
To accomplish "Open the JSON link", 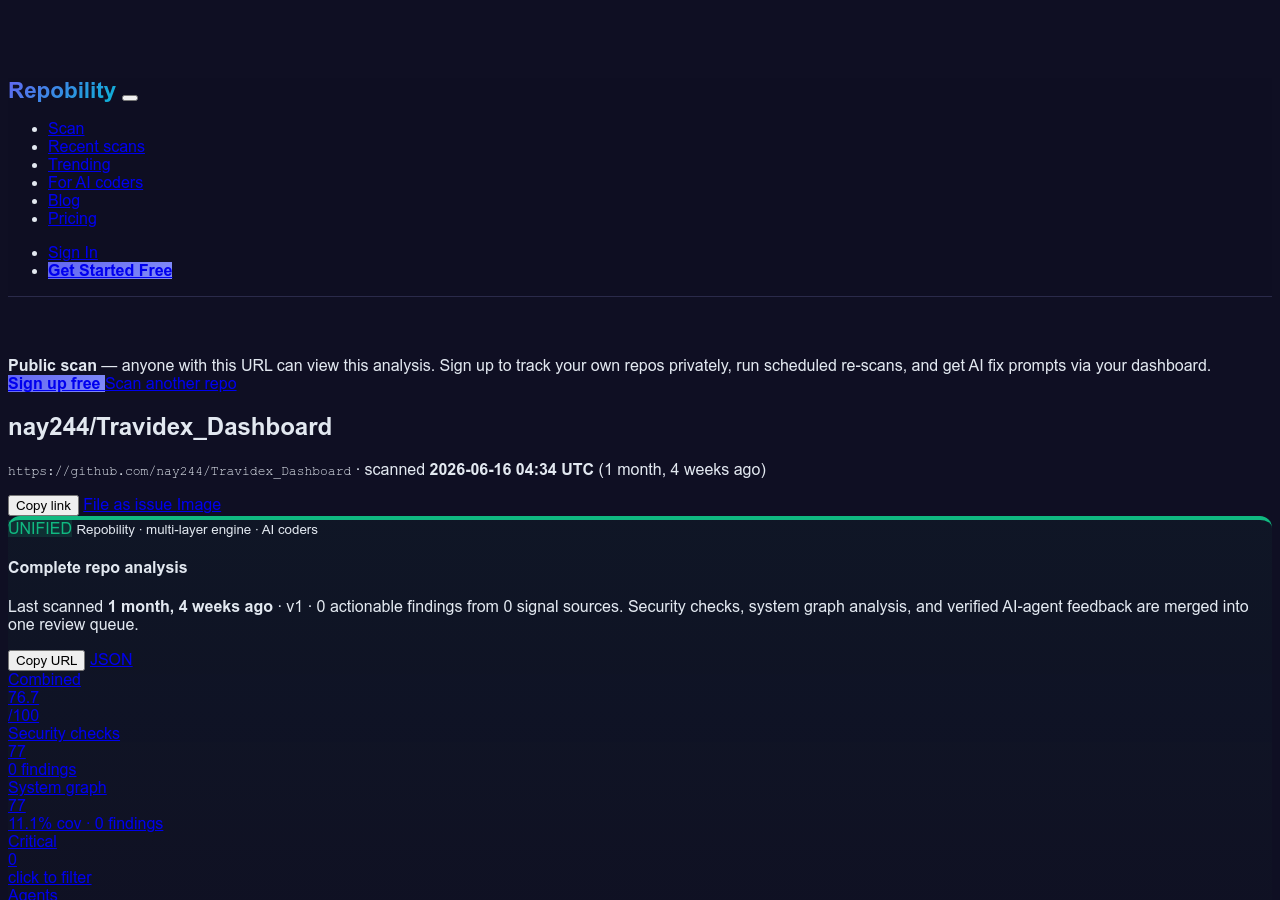I will coord(111,660).
